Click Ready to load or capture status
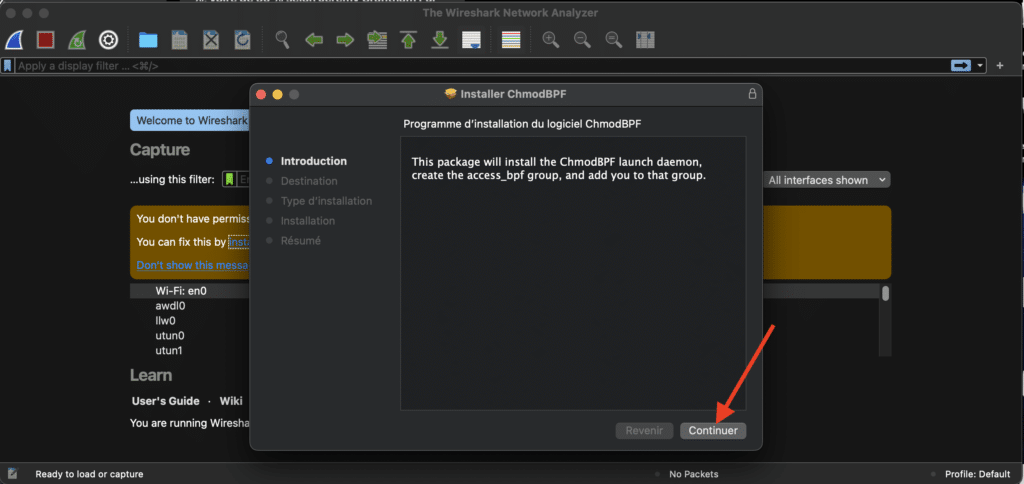This screenshot has height=484, width=1024. pyautogui.click(x=89, y=474)
